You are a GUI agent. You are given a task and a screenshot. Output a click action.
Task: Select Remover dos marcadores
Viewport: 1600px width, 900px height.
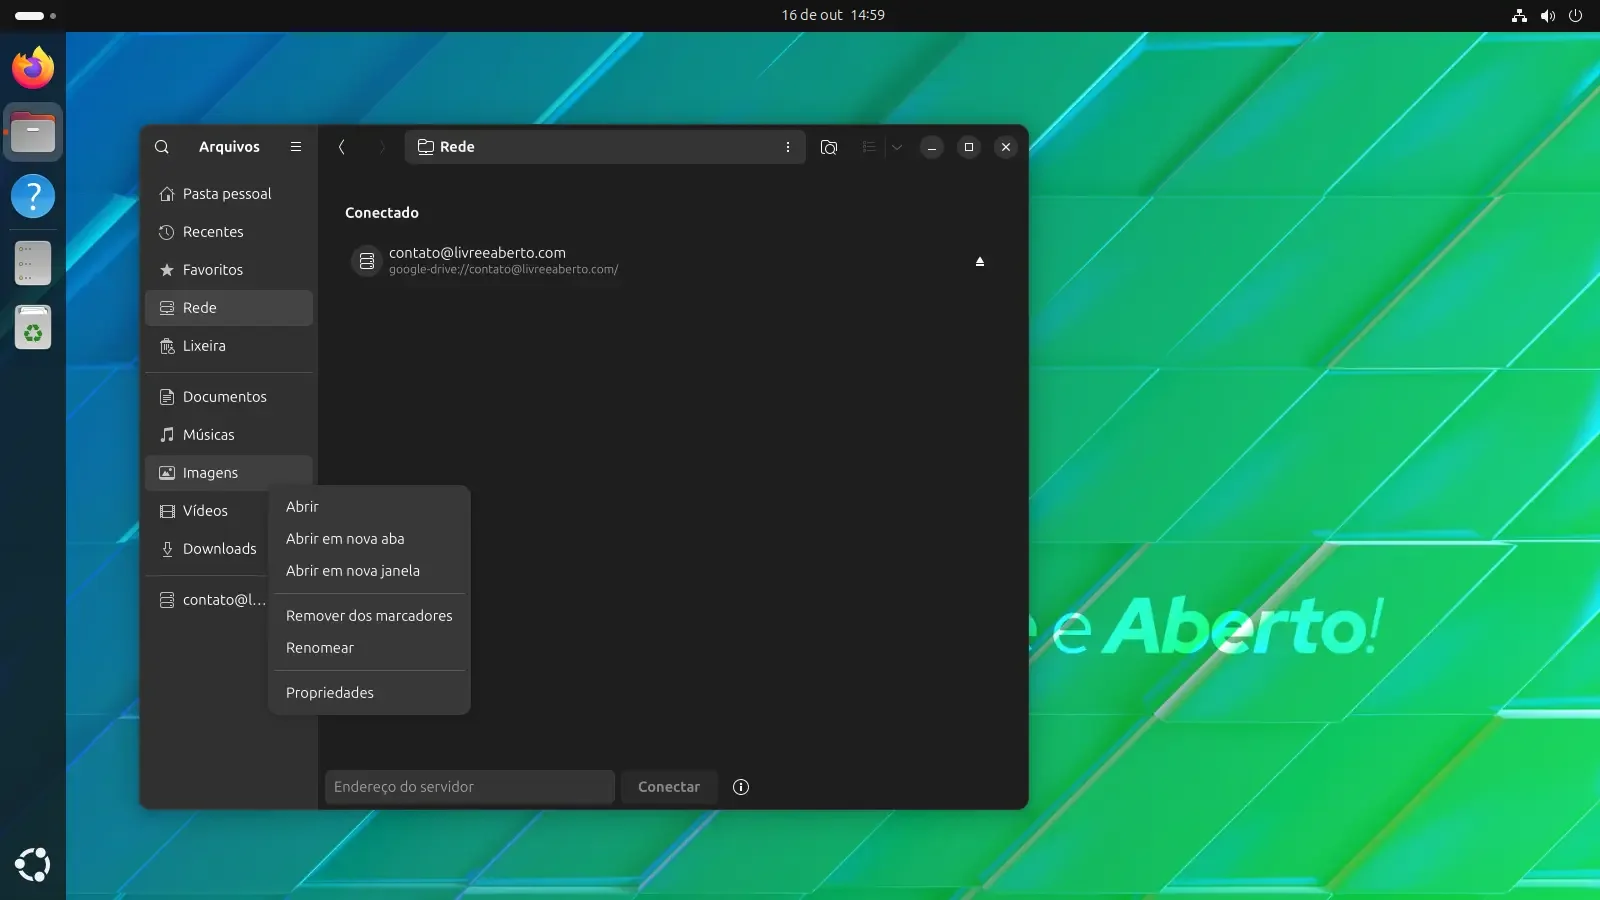[369, 616]
